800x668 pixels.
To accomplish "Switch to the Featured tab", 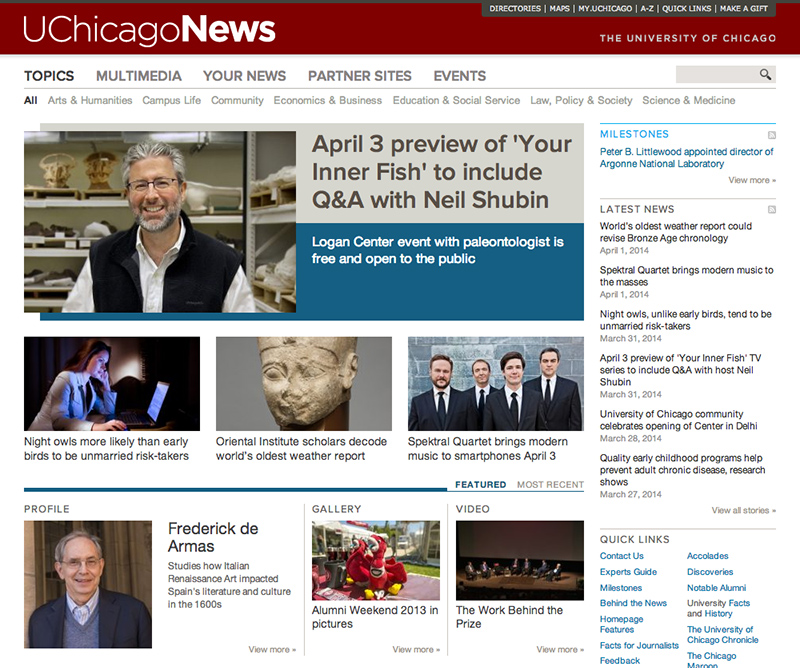I will click(x=481, y=485).
